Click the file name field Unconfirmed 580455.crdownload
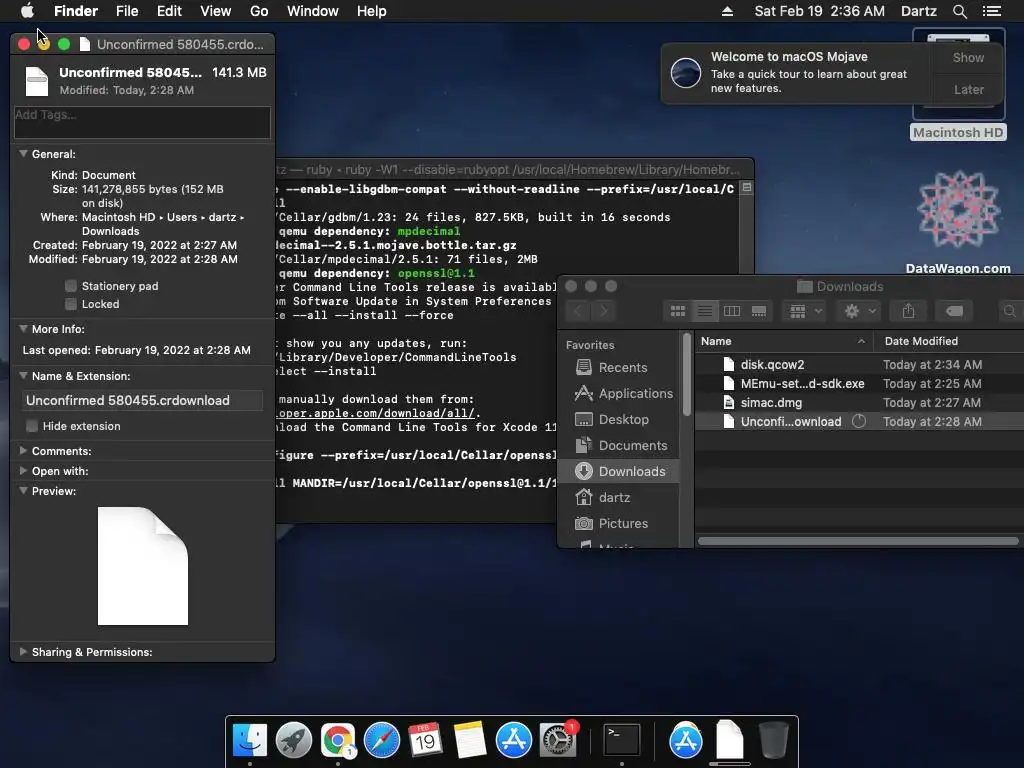The height and width of the screenshot is (768, 1024). pyautogui.click(x=142, y=400)
